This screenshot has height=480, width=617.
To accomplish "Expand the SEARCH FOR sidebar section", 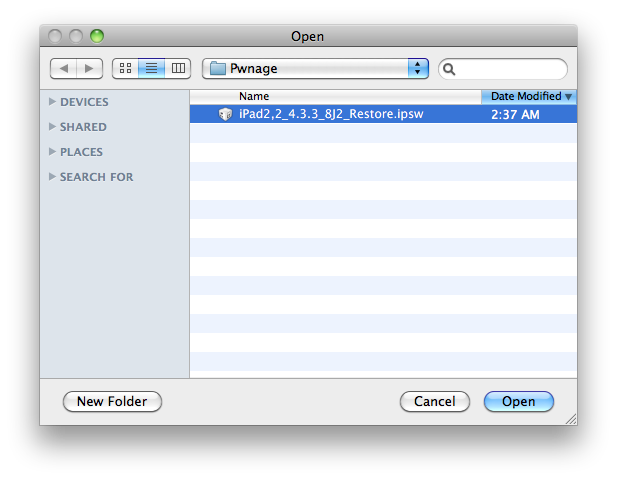I will (x=52, y=177).
